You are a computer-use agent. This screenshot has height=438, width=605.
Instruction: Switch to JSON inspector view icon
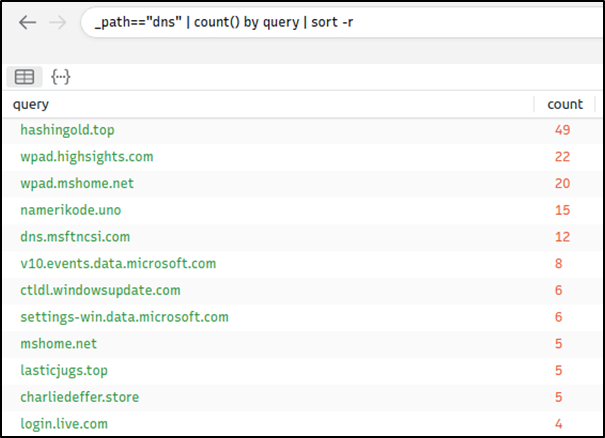61,77
